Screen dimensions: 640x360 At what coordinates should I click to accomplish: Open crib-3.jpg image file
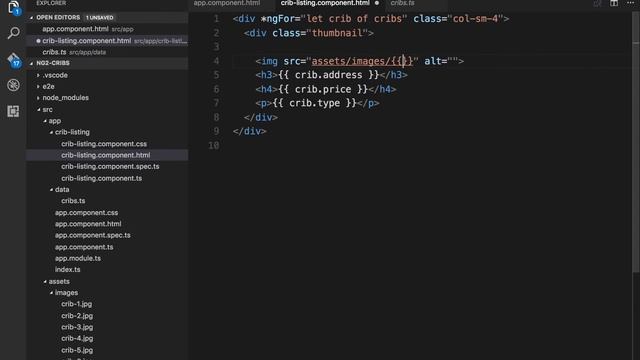(77, 327)
